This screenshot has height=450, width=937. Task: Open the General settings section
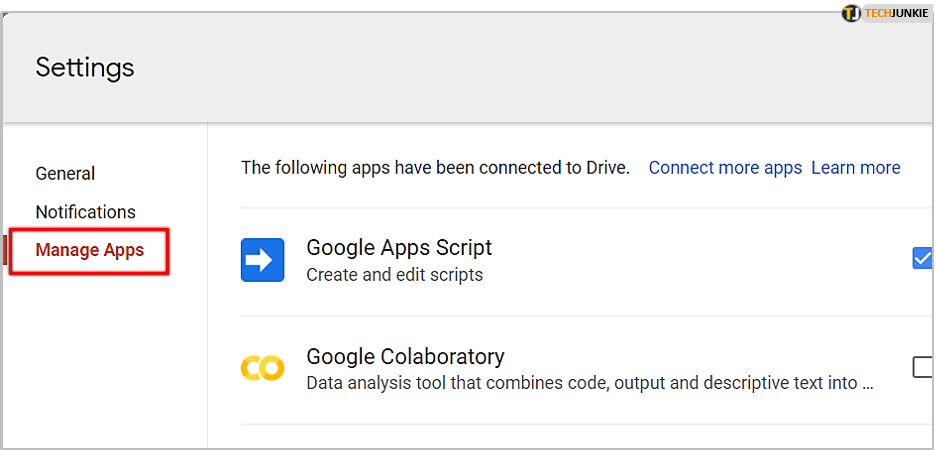65,174
